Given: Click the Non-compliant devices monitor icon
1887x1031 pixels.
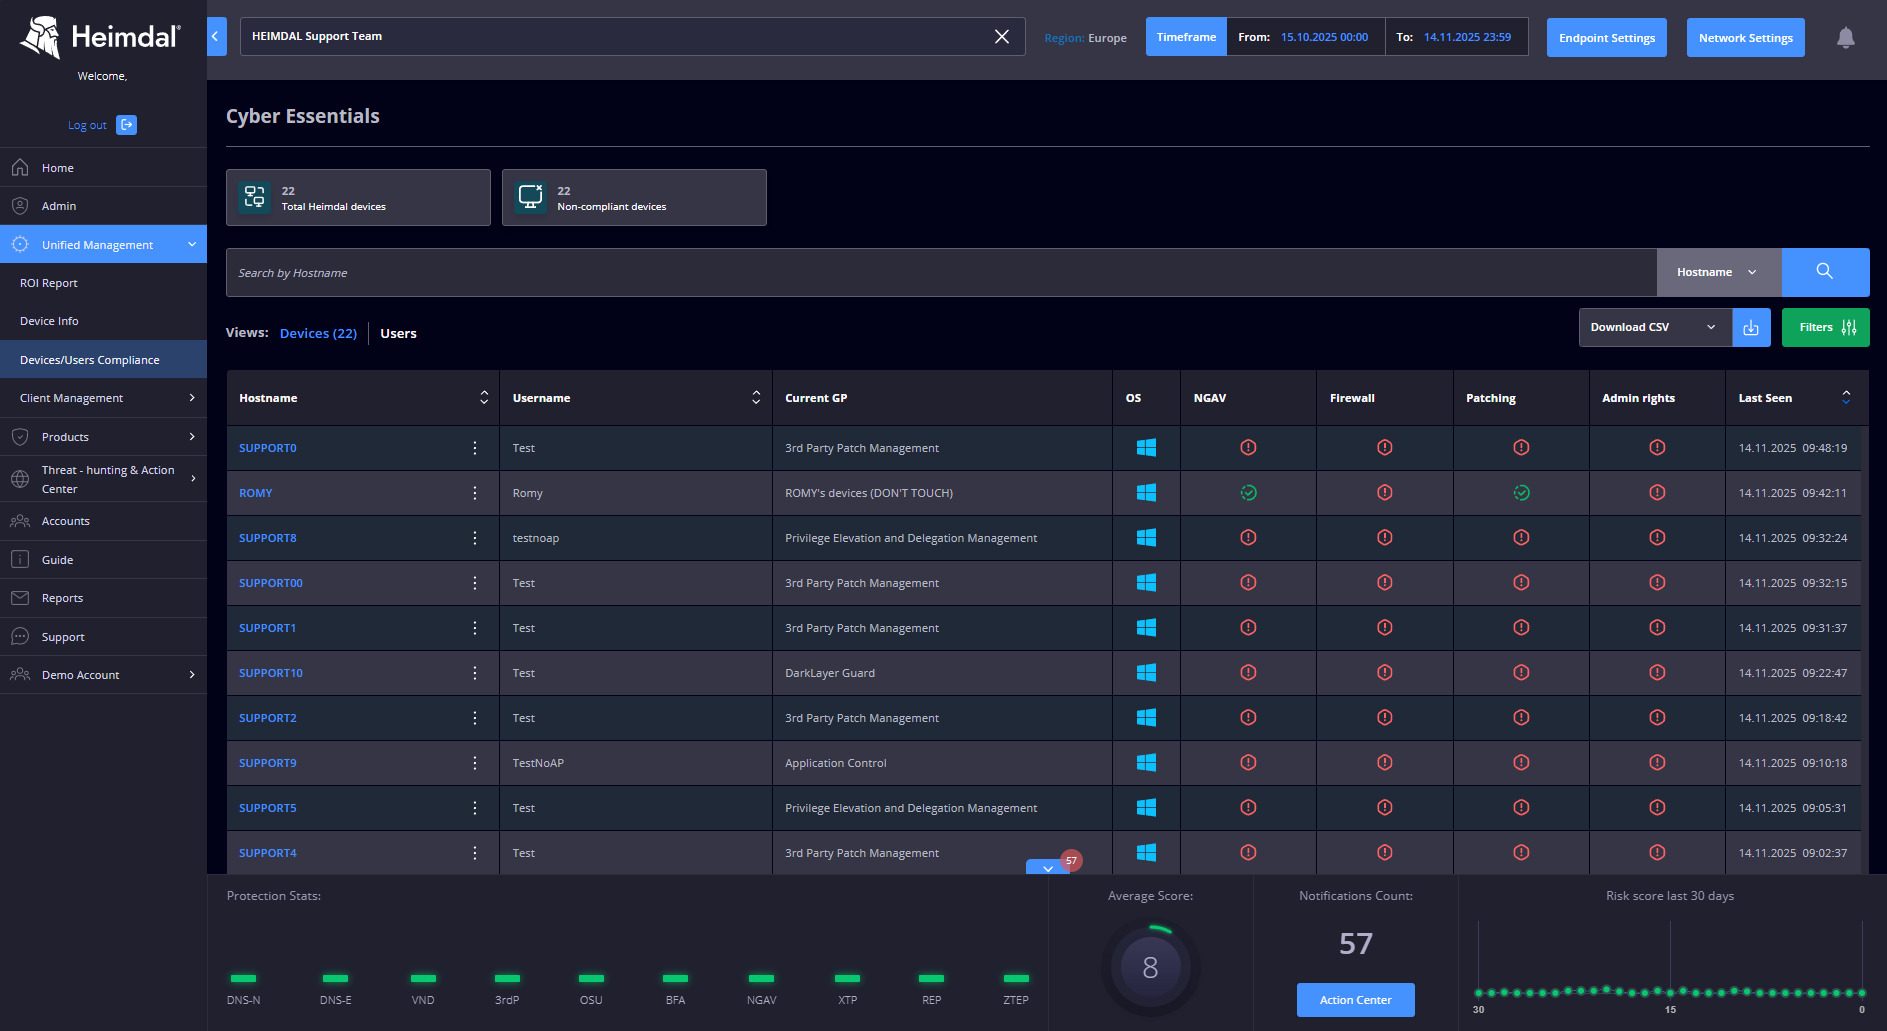Looking at the screenshot, I should (x=530, y=197).
